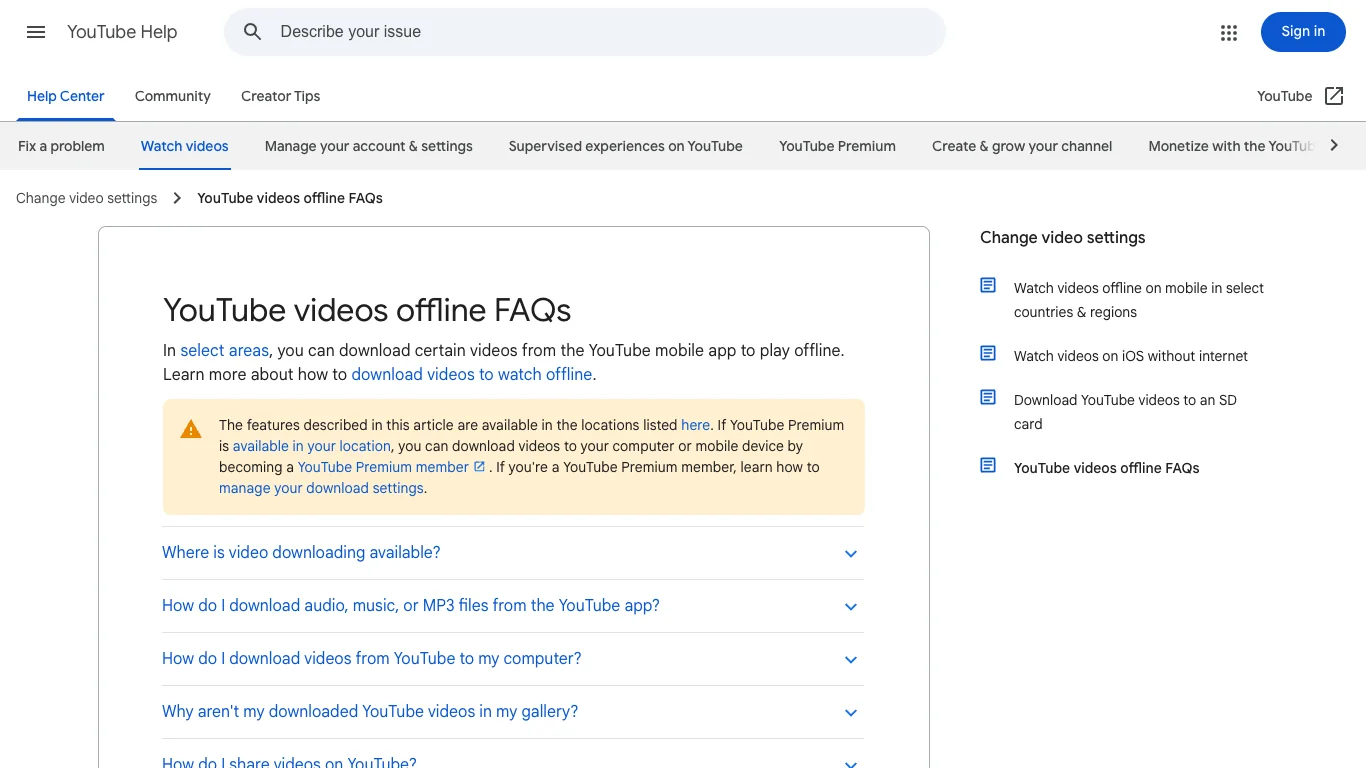The image size is (1366, 768).
Task: Select the Watch videos topic
Action: (x=185, y=146)
